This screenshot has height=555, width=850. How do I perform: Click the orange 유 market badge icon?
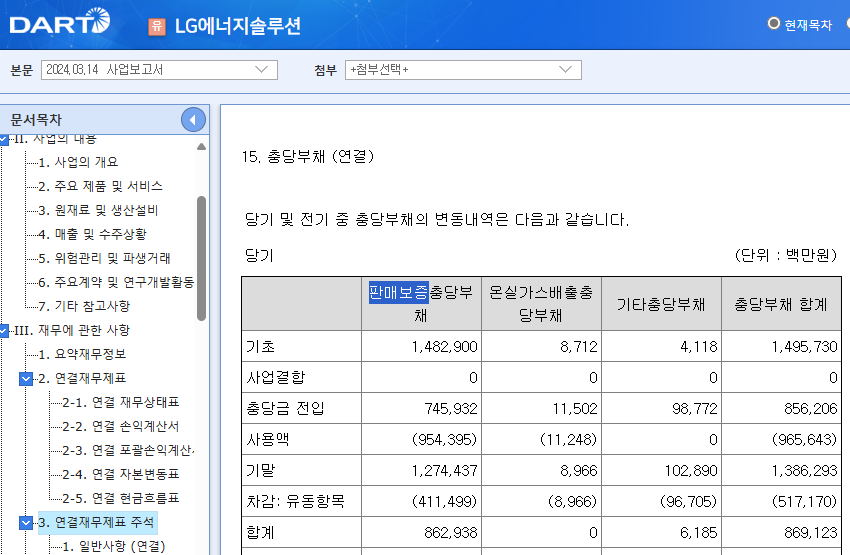[x=157, y=26]
